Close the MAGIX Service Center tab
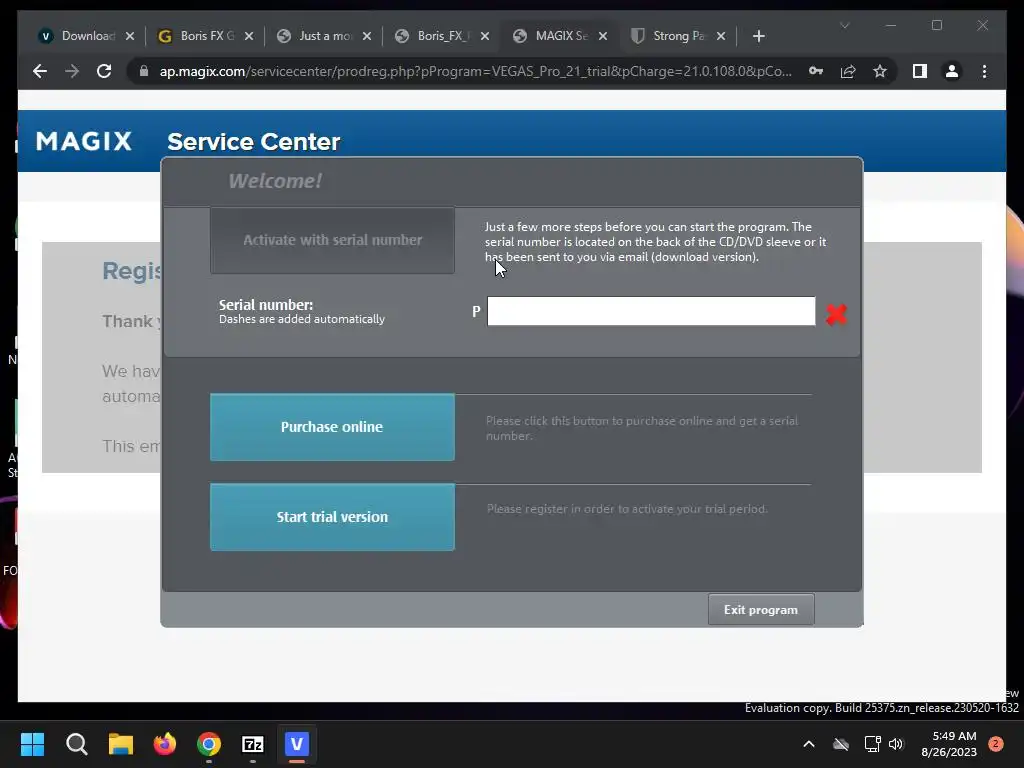This screenshot has width=1024, height=768. click(603, 37)
